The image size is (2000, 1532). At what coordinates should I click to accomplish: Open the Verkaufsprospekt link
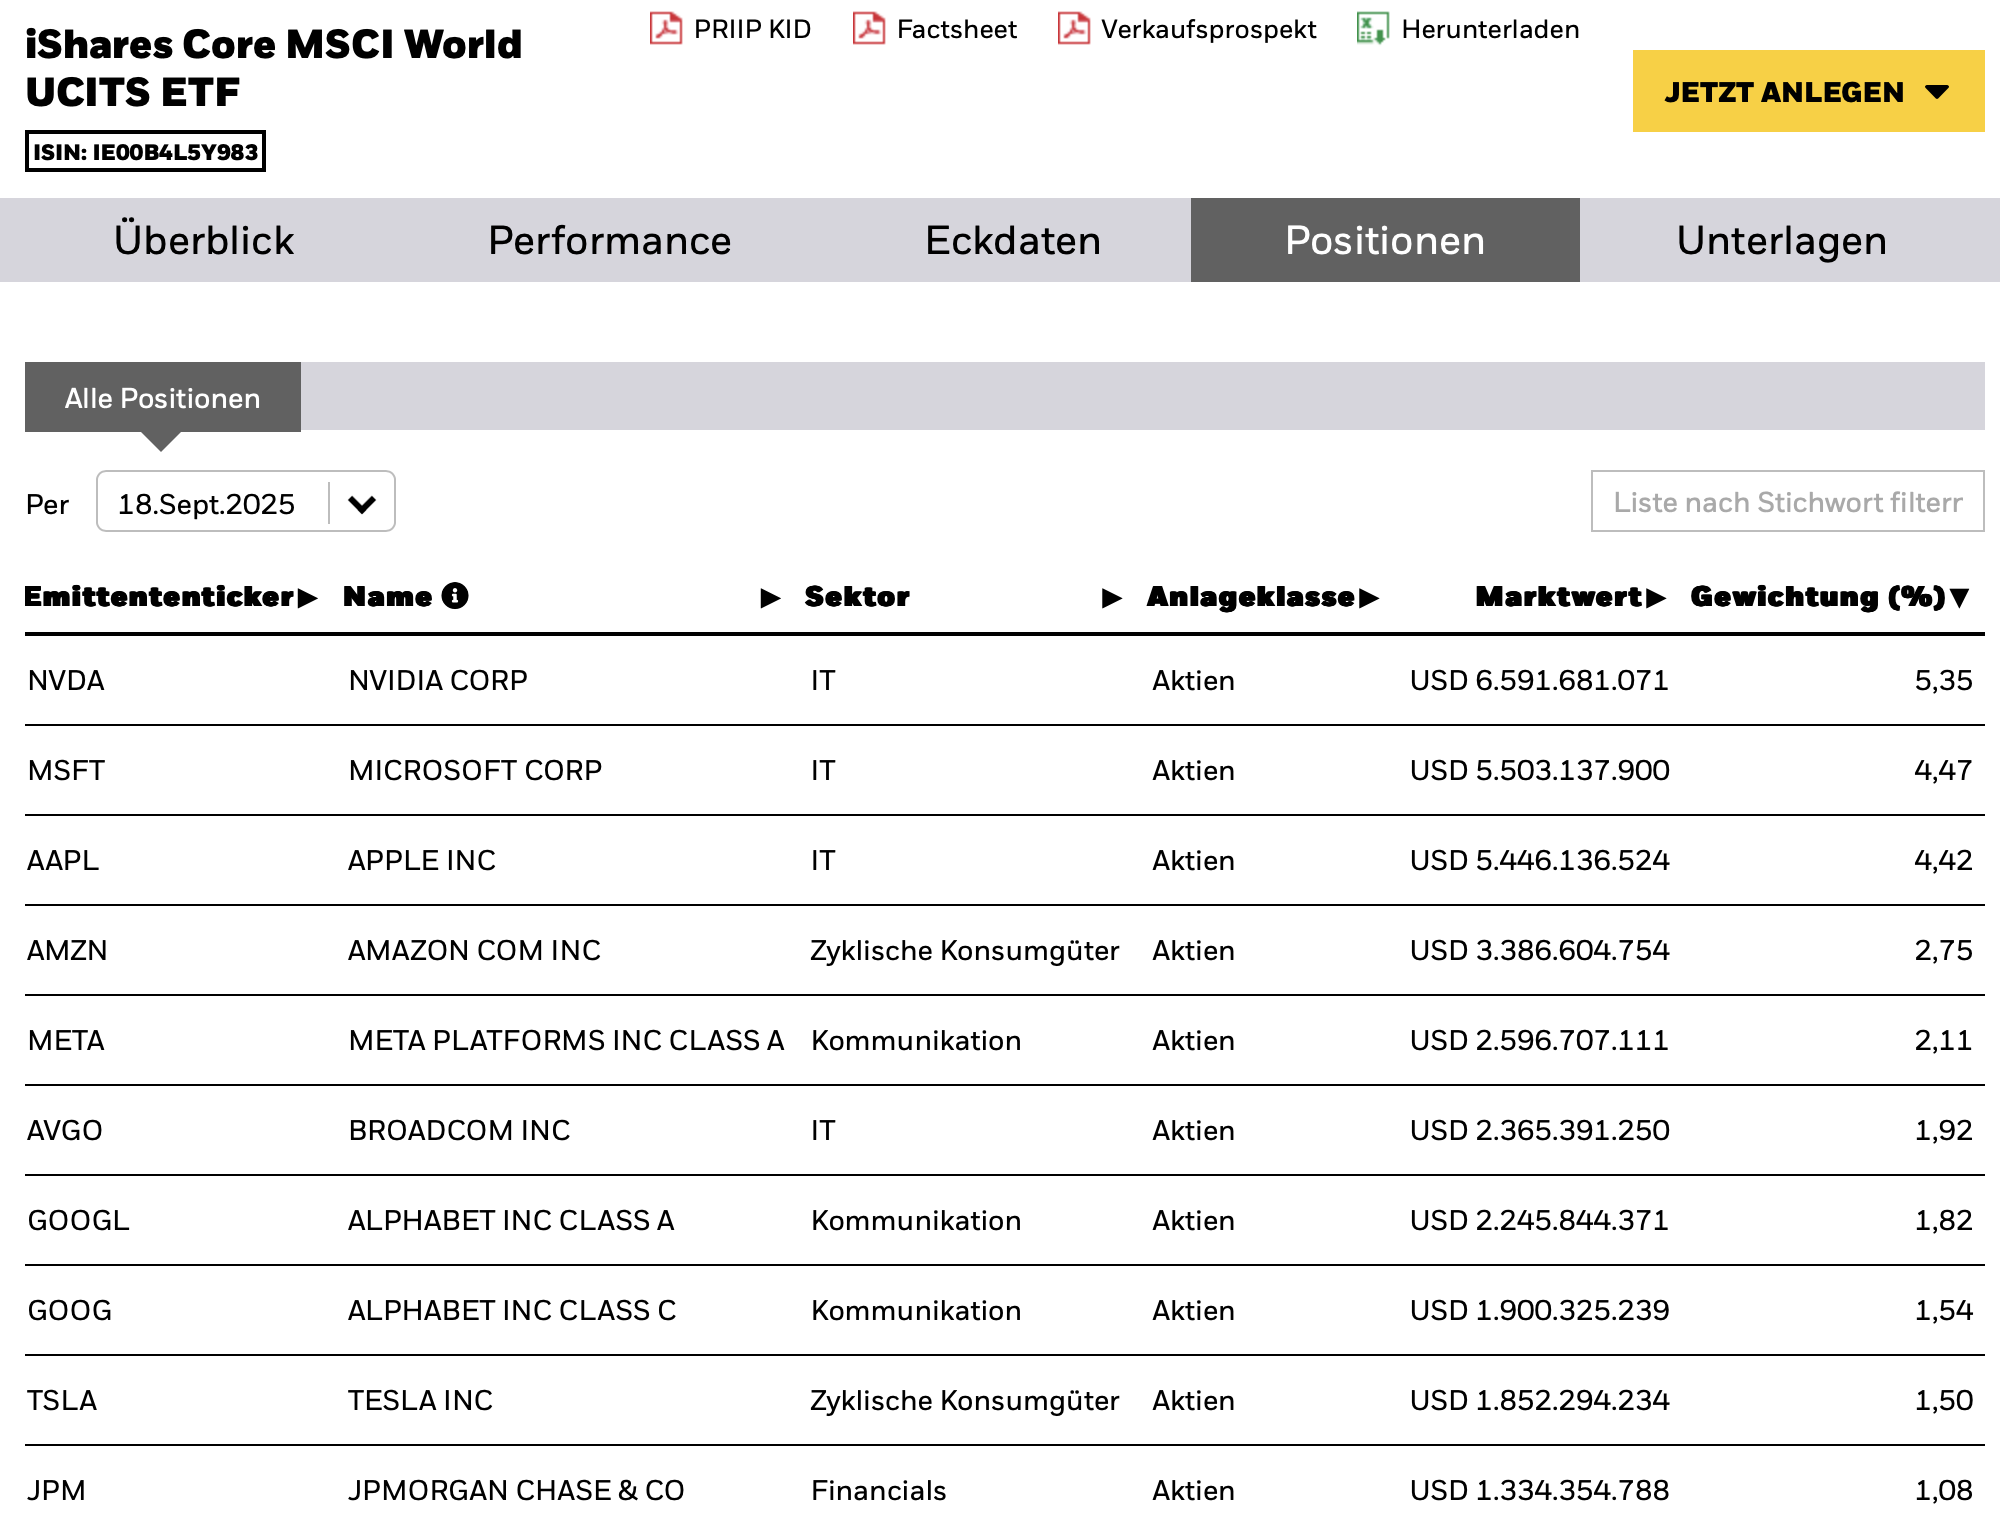point(1207,29)
